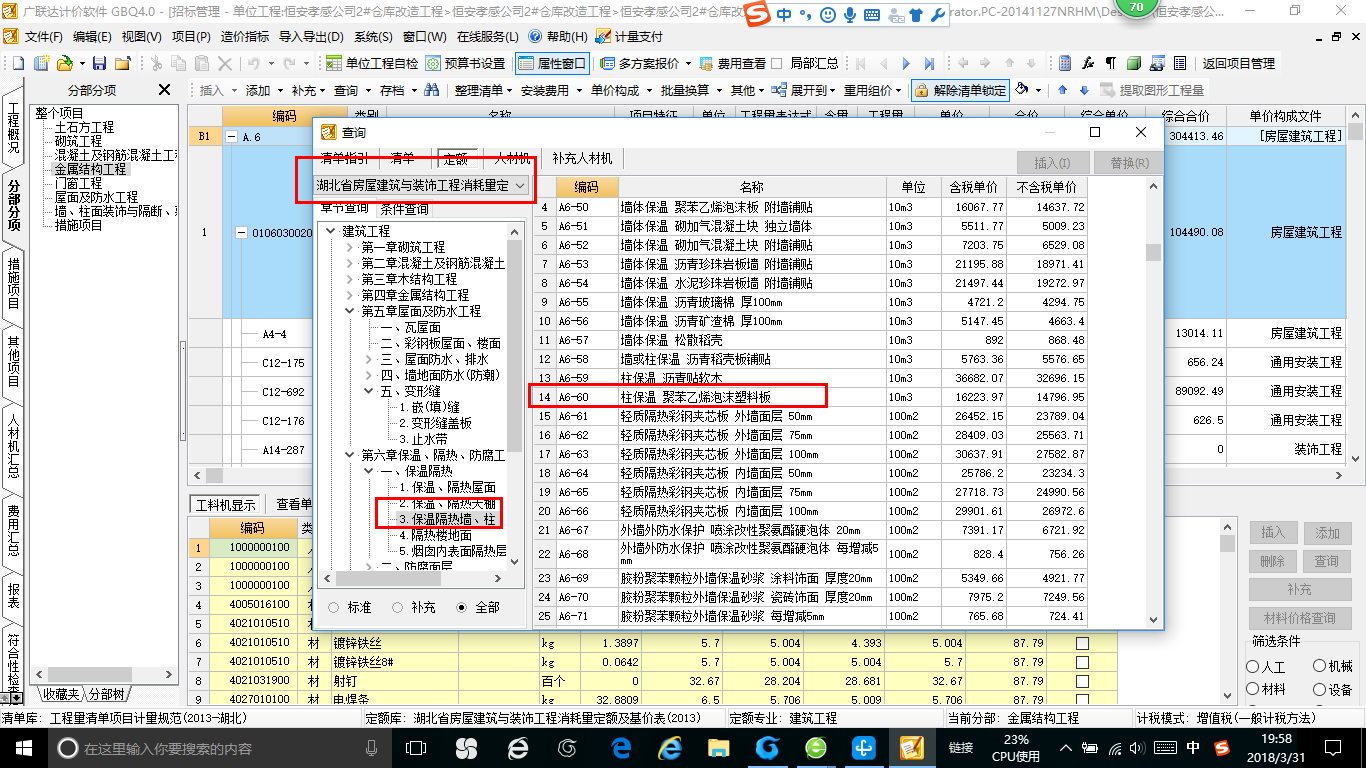Click the paragraph mark icon
The width and height of the screenshot is (1366, 768).
pyautogui.click(x=1110, y=63)
